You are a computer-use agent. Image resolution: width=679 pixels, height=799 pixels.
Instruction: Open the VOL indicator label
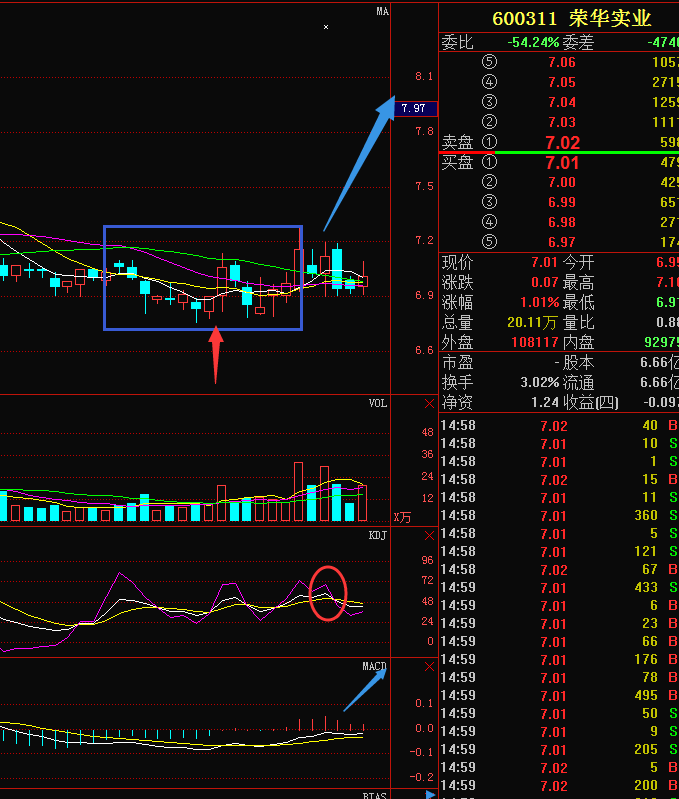click(378, 404)
